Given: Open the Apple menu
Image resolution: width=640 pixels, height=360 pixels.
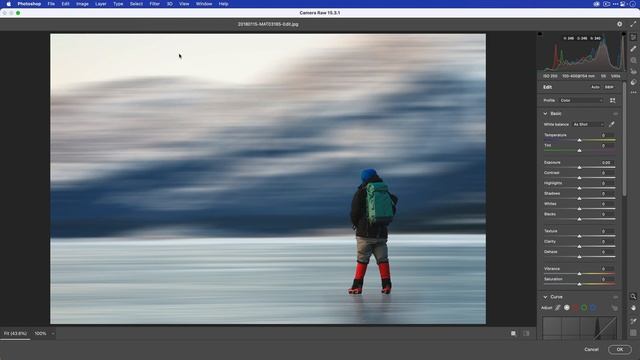Looking at the screenshot, I should 9,4.
